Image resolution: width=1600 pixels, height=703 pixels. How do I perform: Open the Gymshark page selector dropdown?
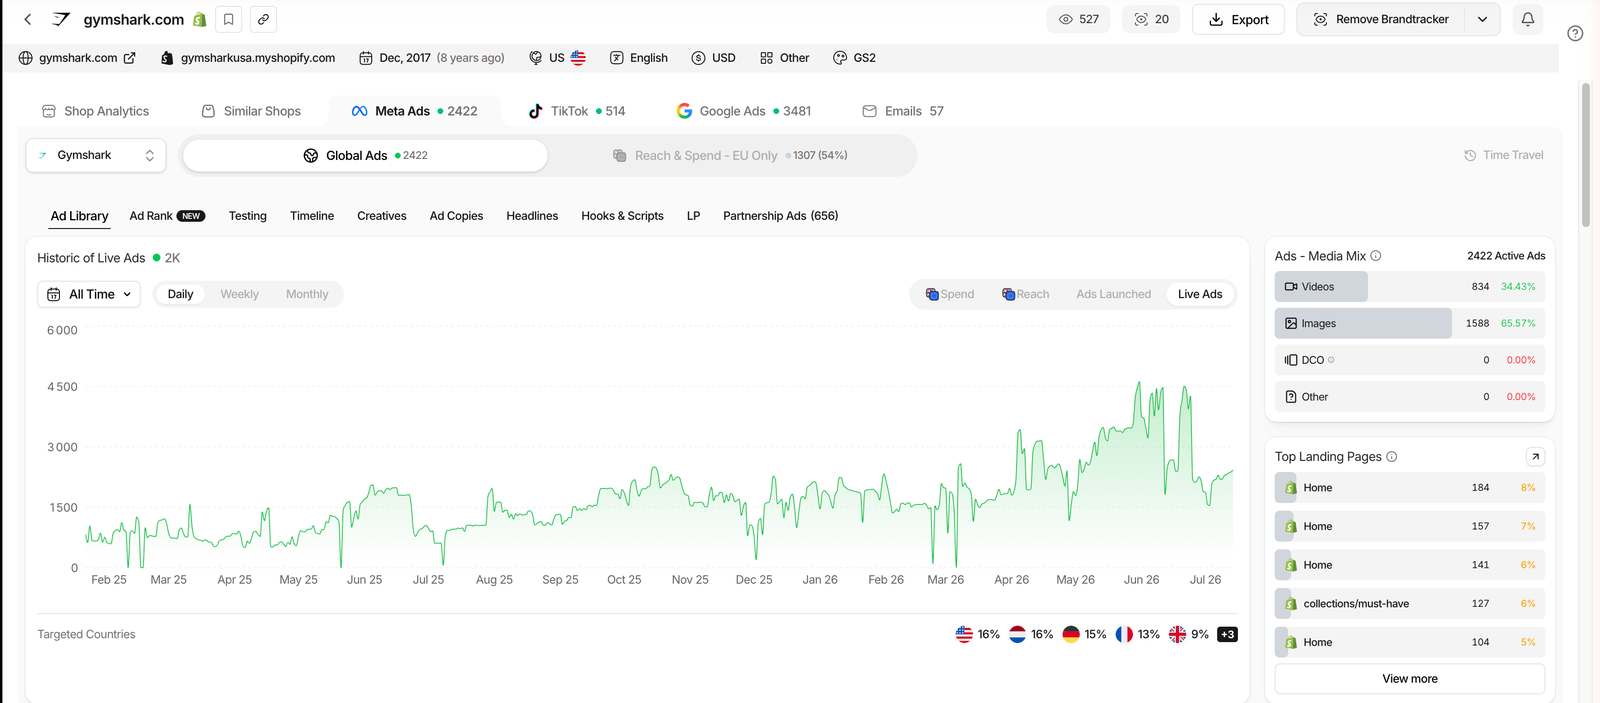pos(96,155)
